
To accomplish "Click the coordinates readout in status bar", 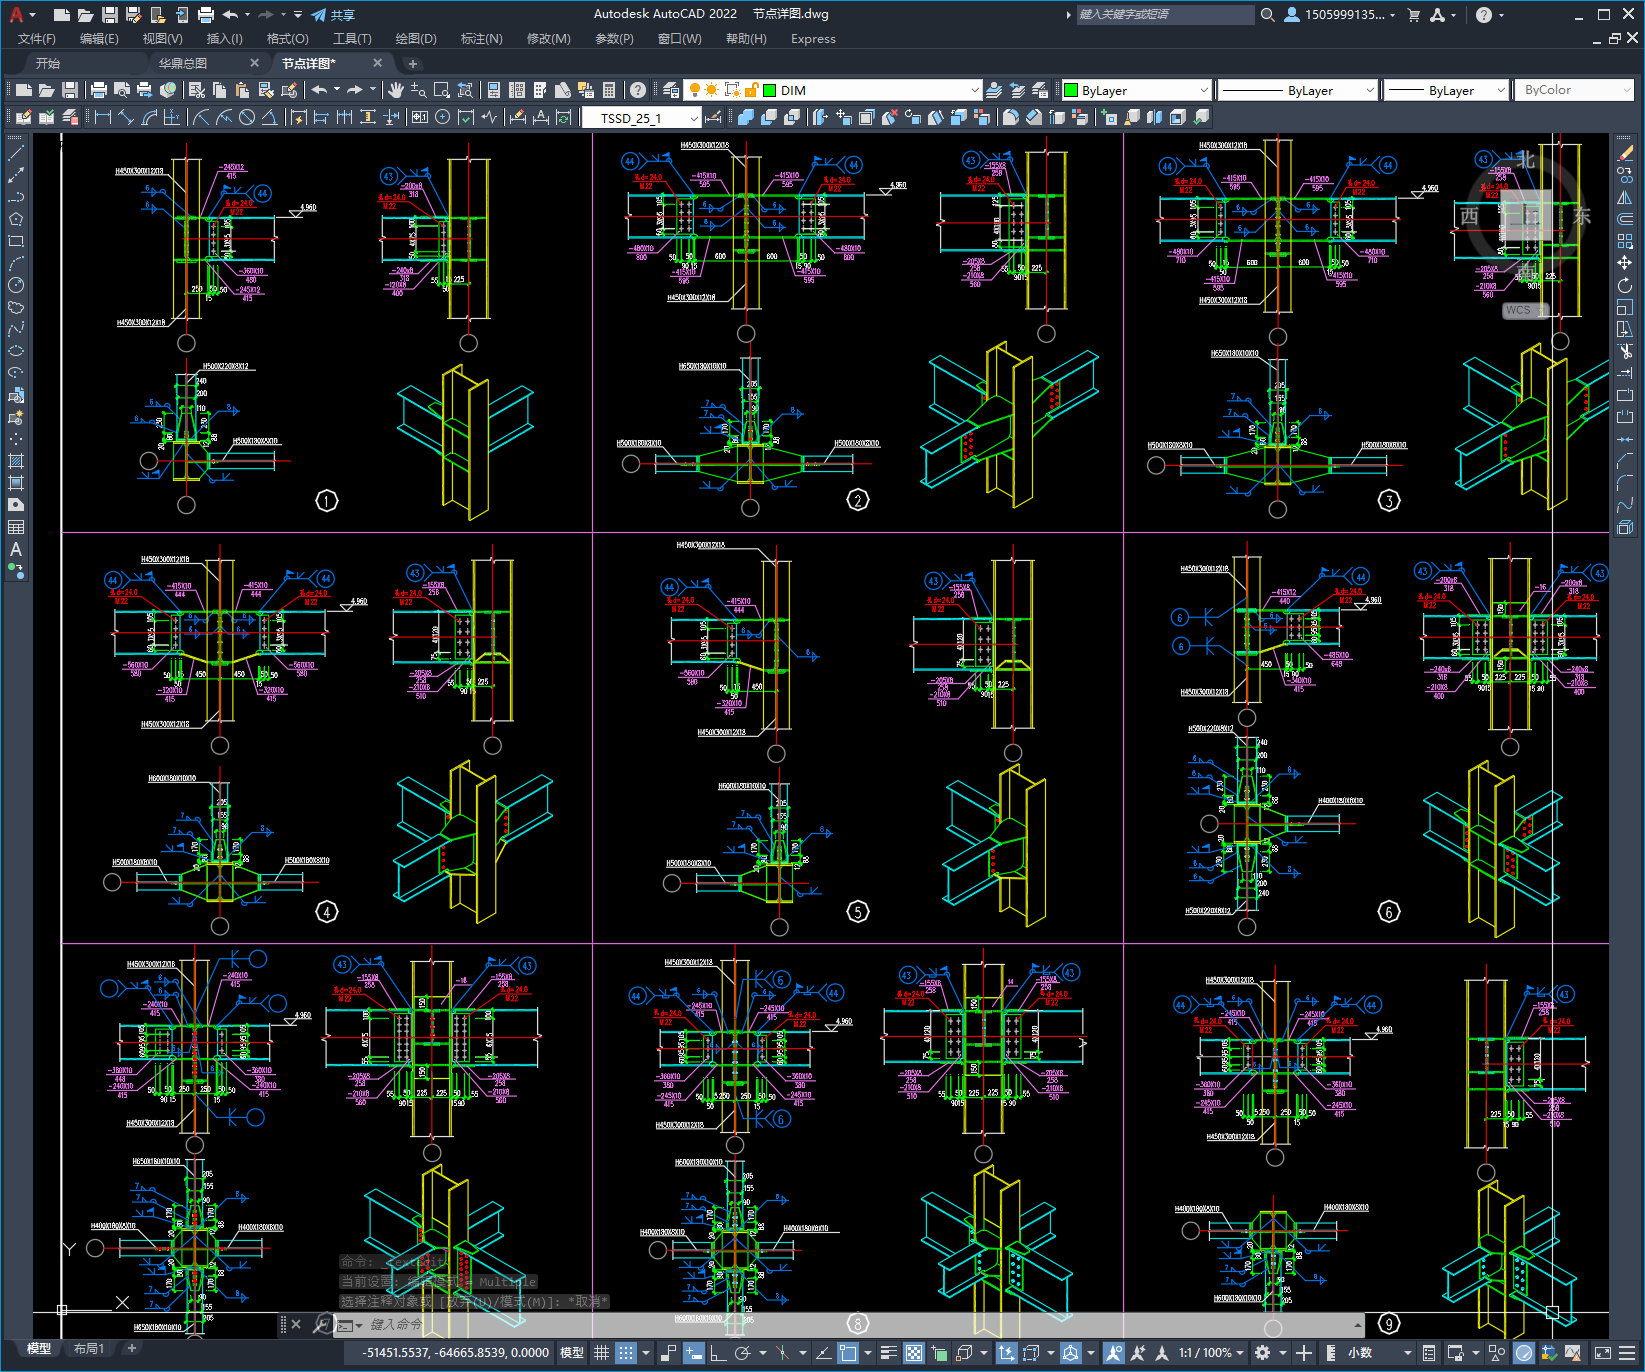I will click(x=456, y=1353).
